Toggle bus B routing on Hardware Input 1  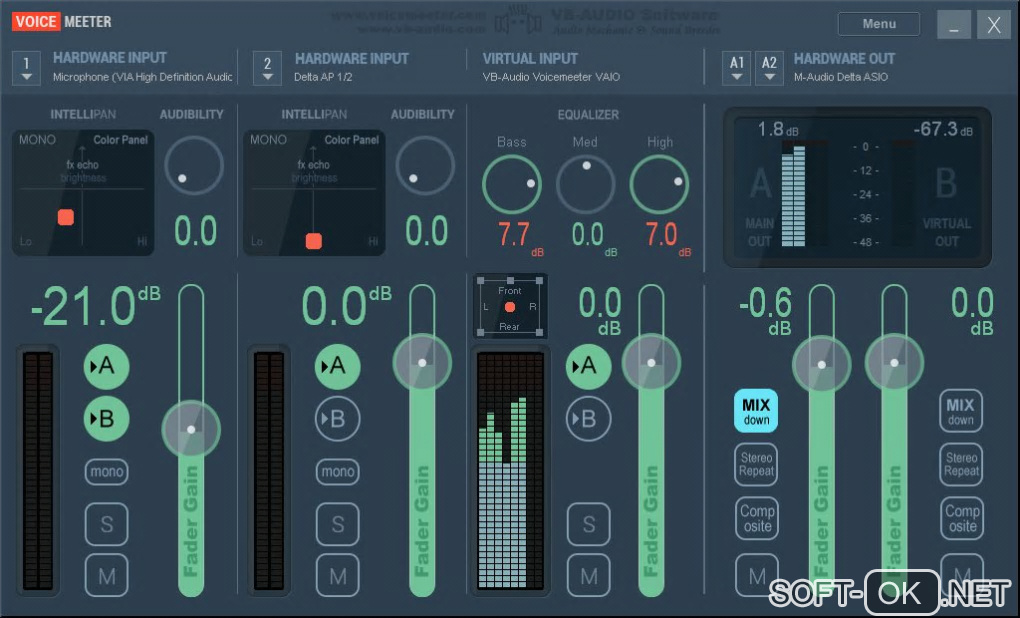[x=106, y=419]
